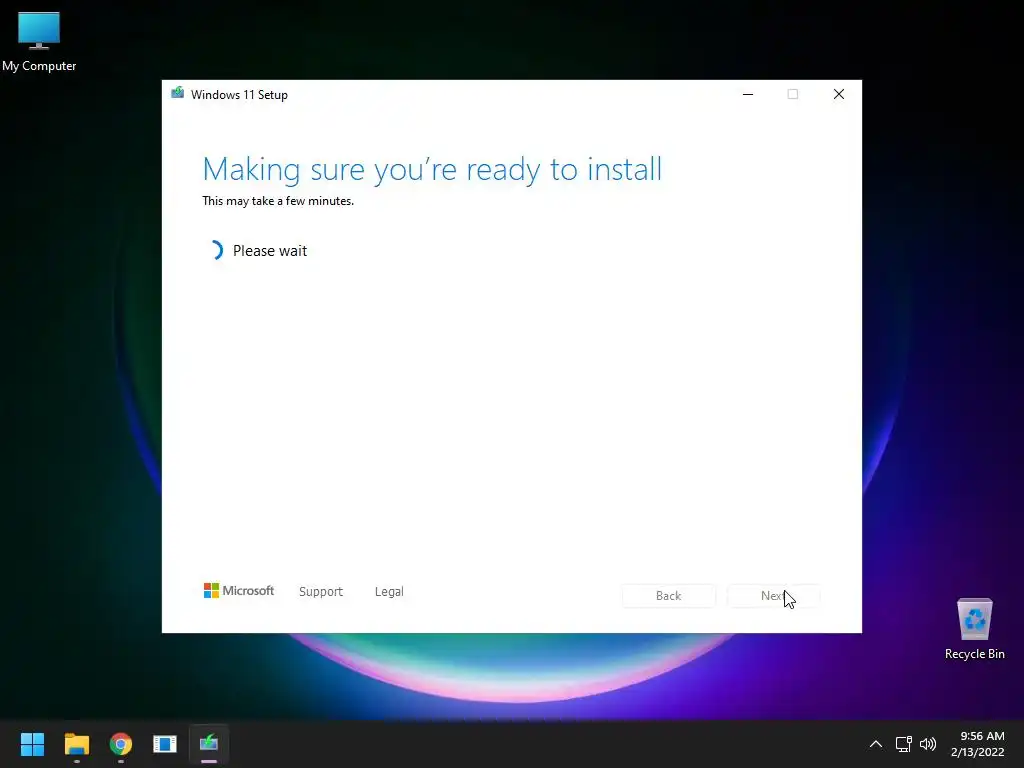
Task: Launch Google Chrome from the taskbar
Action: pos(121,744)
